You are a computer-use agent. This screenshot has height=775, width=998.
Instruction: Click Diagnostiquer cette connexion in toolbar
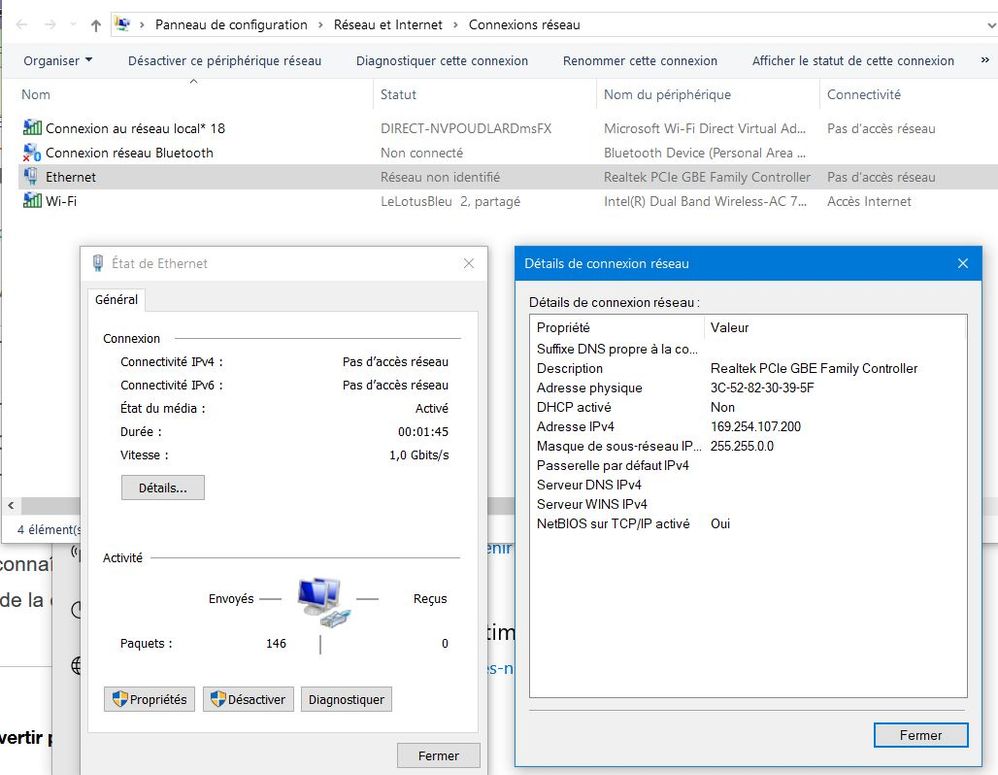(x=442, y=61)
